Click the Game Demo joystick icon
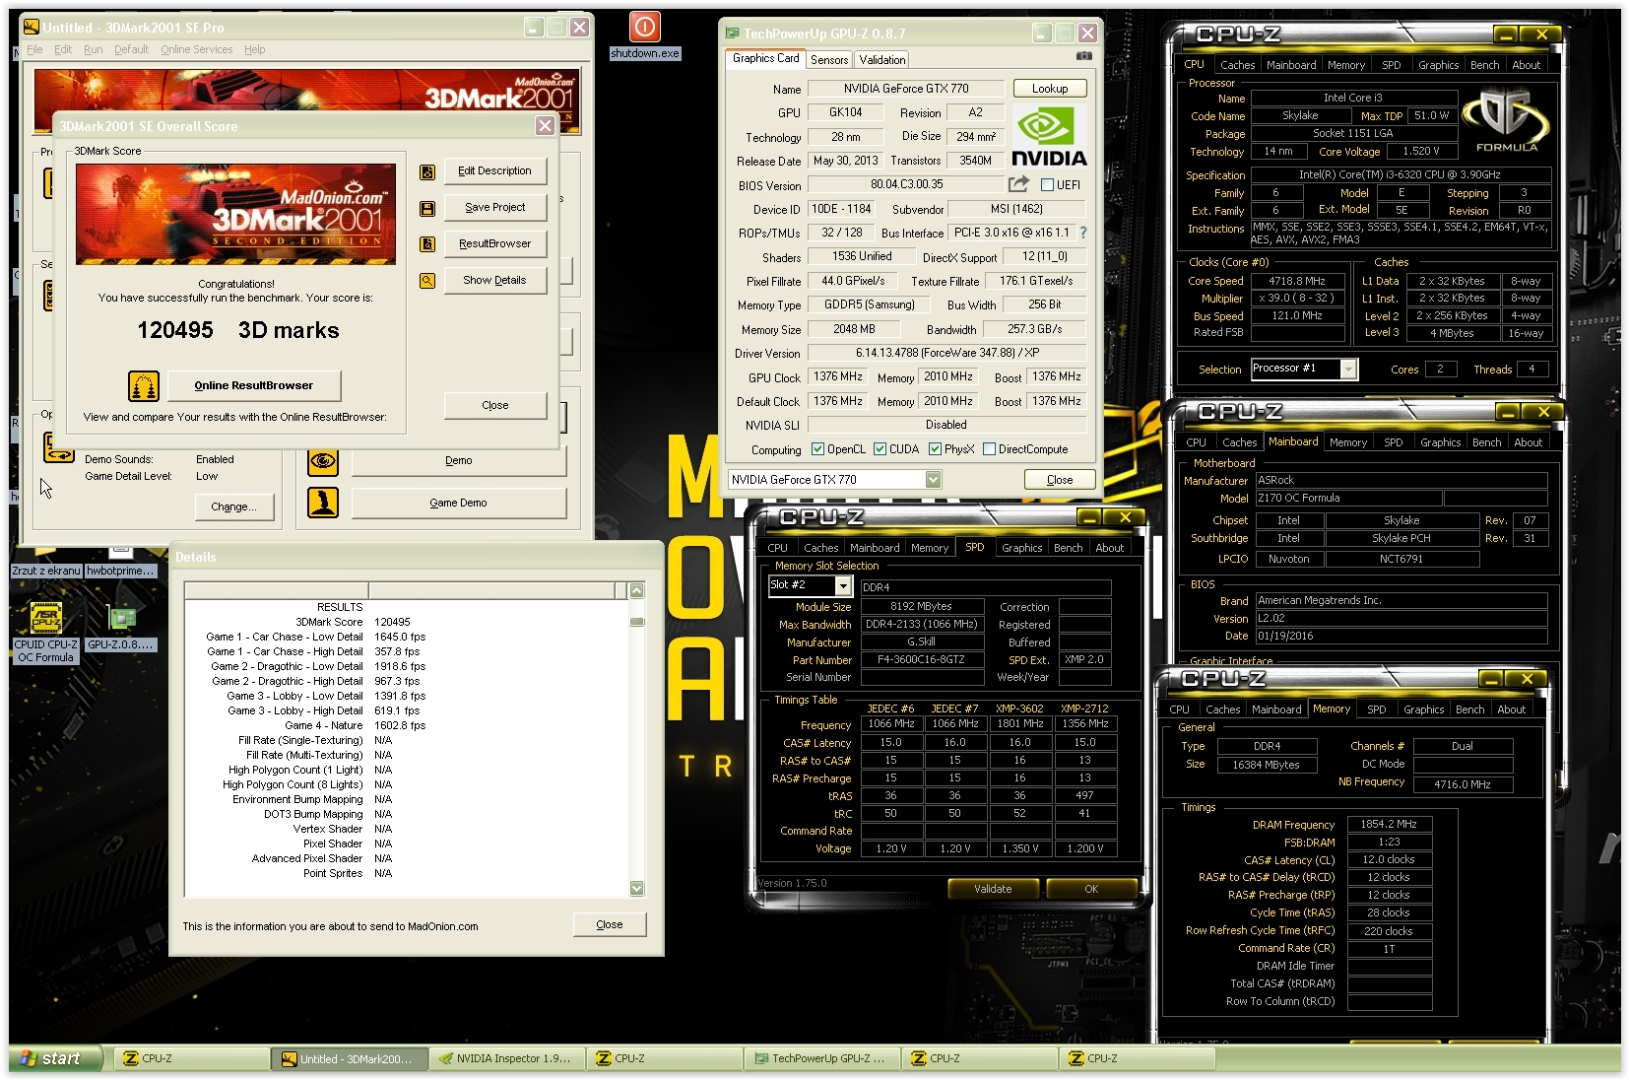The width and height of the screenshot is (1629, 1080). pyautogui.click(x=323, y=503)
